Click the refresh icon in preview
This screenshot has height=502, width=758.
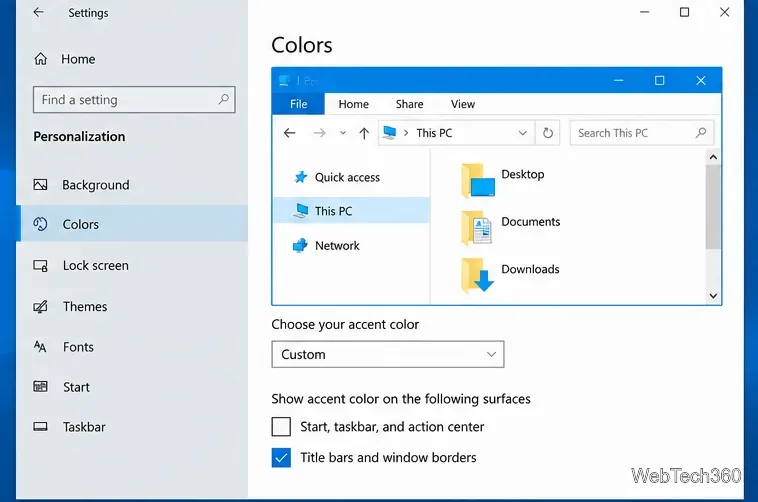pos(548,133)
